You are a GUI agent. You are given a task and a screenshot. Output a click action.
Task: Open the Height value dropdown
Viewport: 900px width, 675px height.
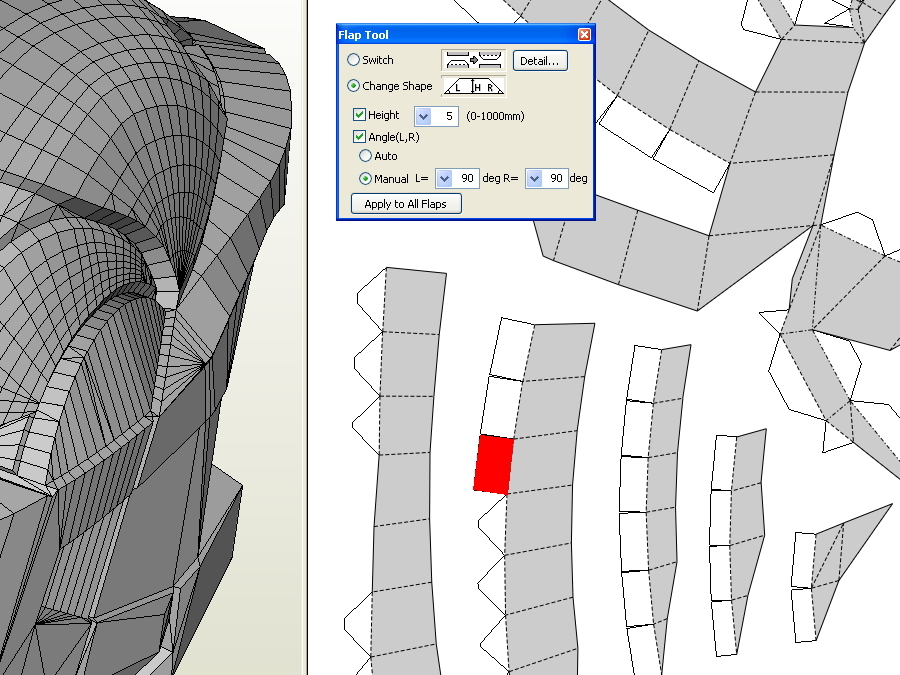[424, 117]
